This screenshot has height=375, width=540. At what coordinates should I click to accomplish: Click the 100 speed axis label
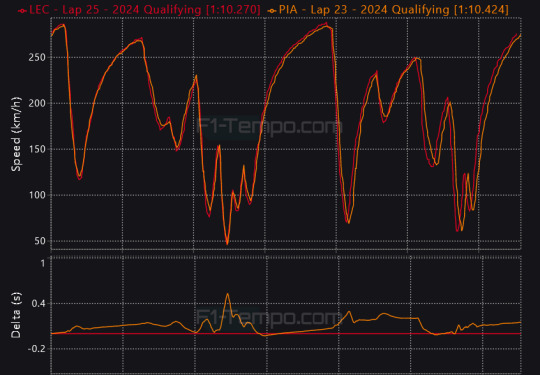pos(37,195)
